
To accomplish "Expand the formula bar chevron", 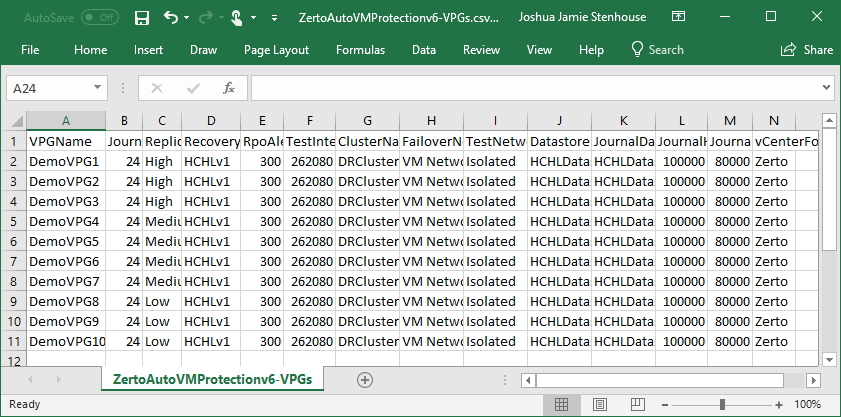I will coord(827,88).
